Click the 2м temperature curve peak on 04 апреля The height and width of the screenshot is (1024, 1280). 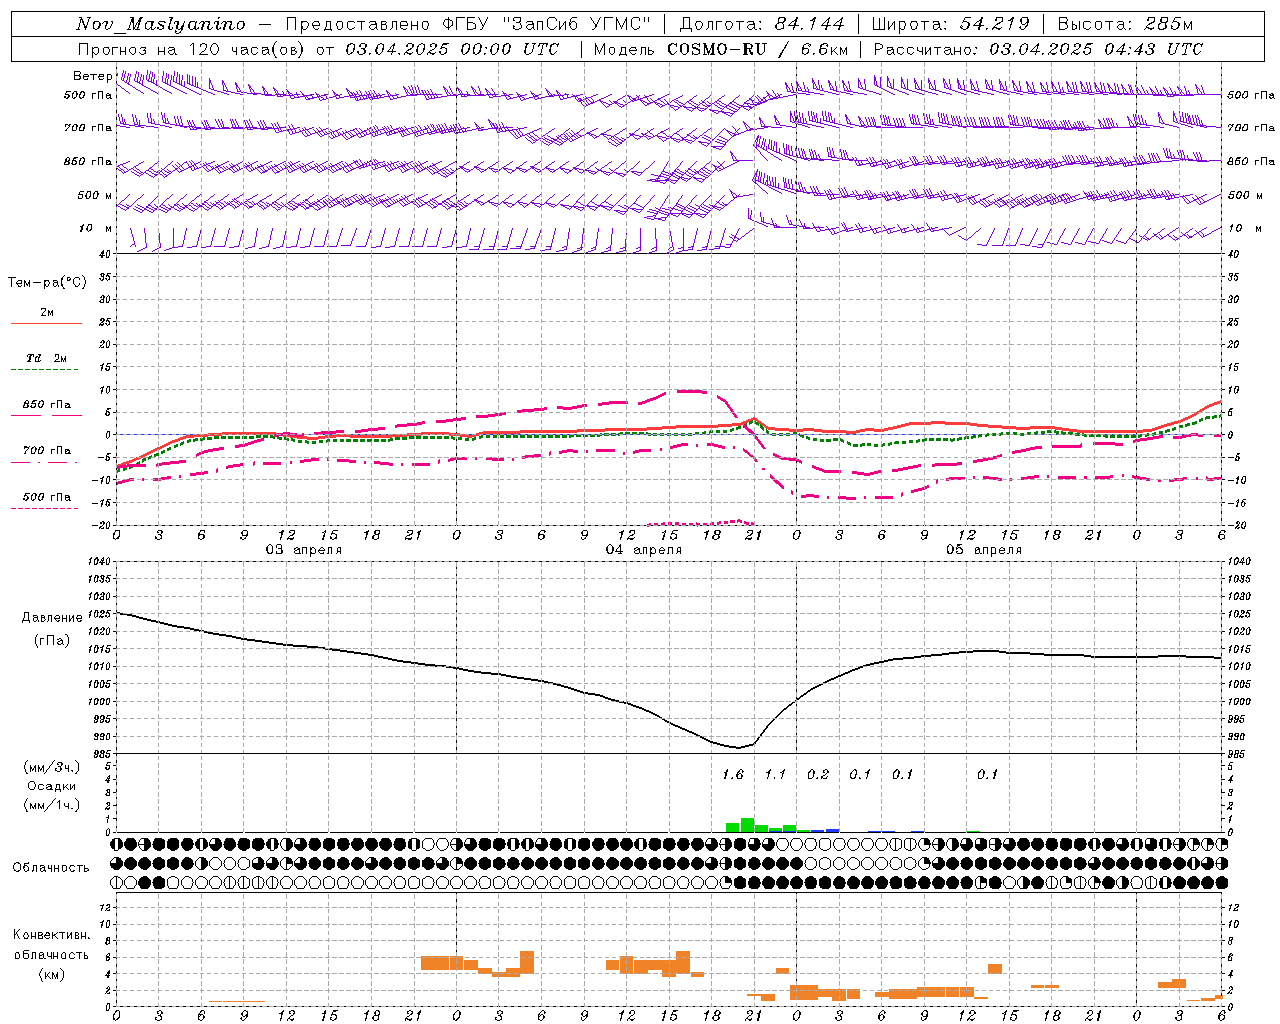pos(754,419)
